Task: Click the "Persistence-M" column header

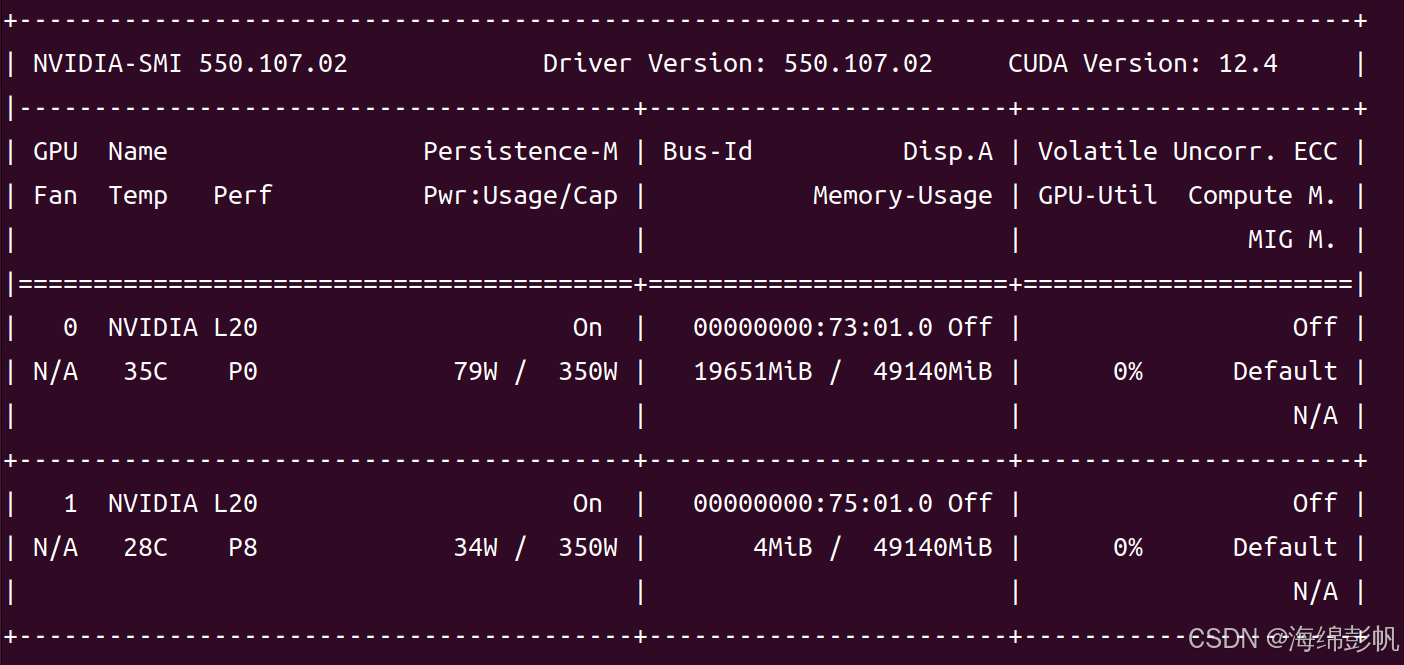Action: coord(520,152)
